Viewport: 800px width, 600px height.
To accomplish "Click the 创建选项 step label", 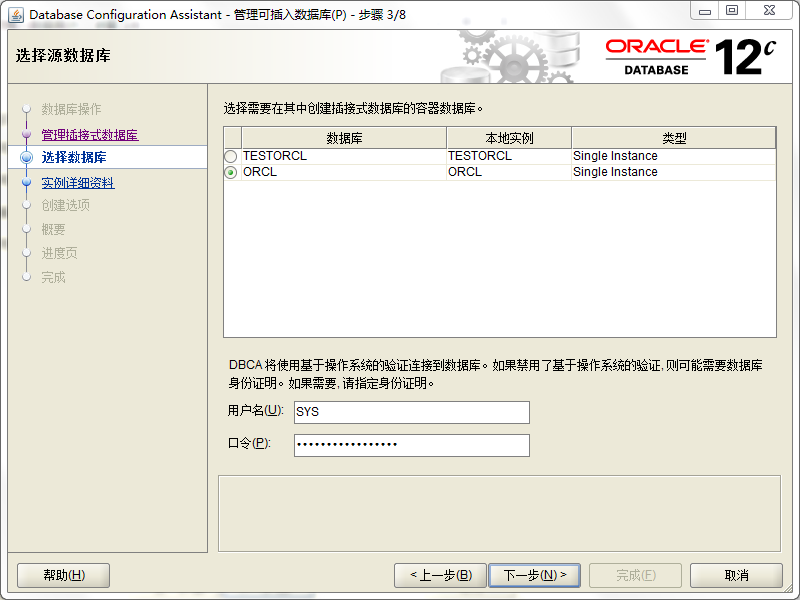I will 66,205.
